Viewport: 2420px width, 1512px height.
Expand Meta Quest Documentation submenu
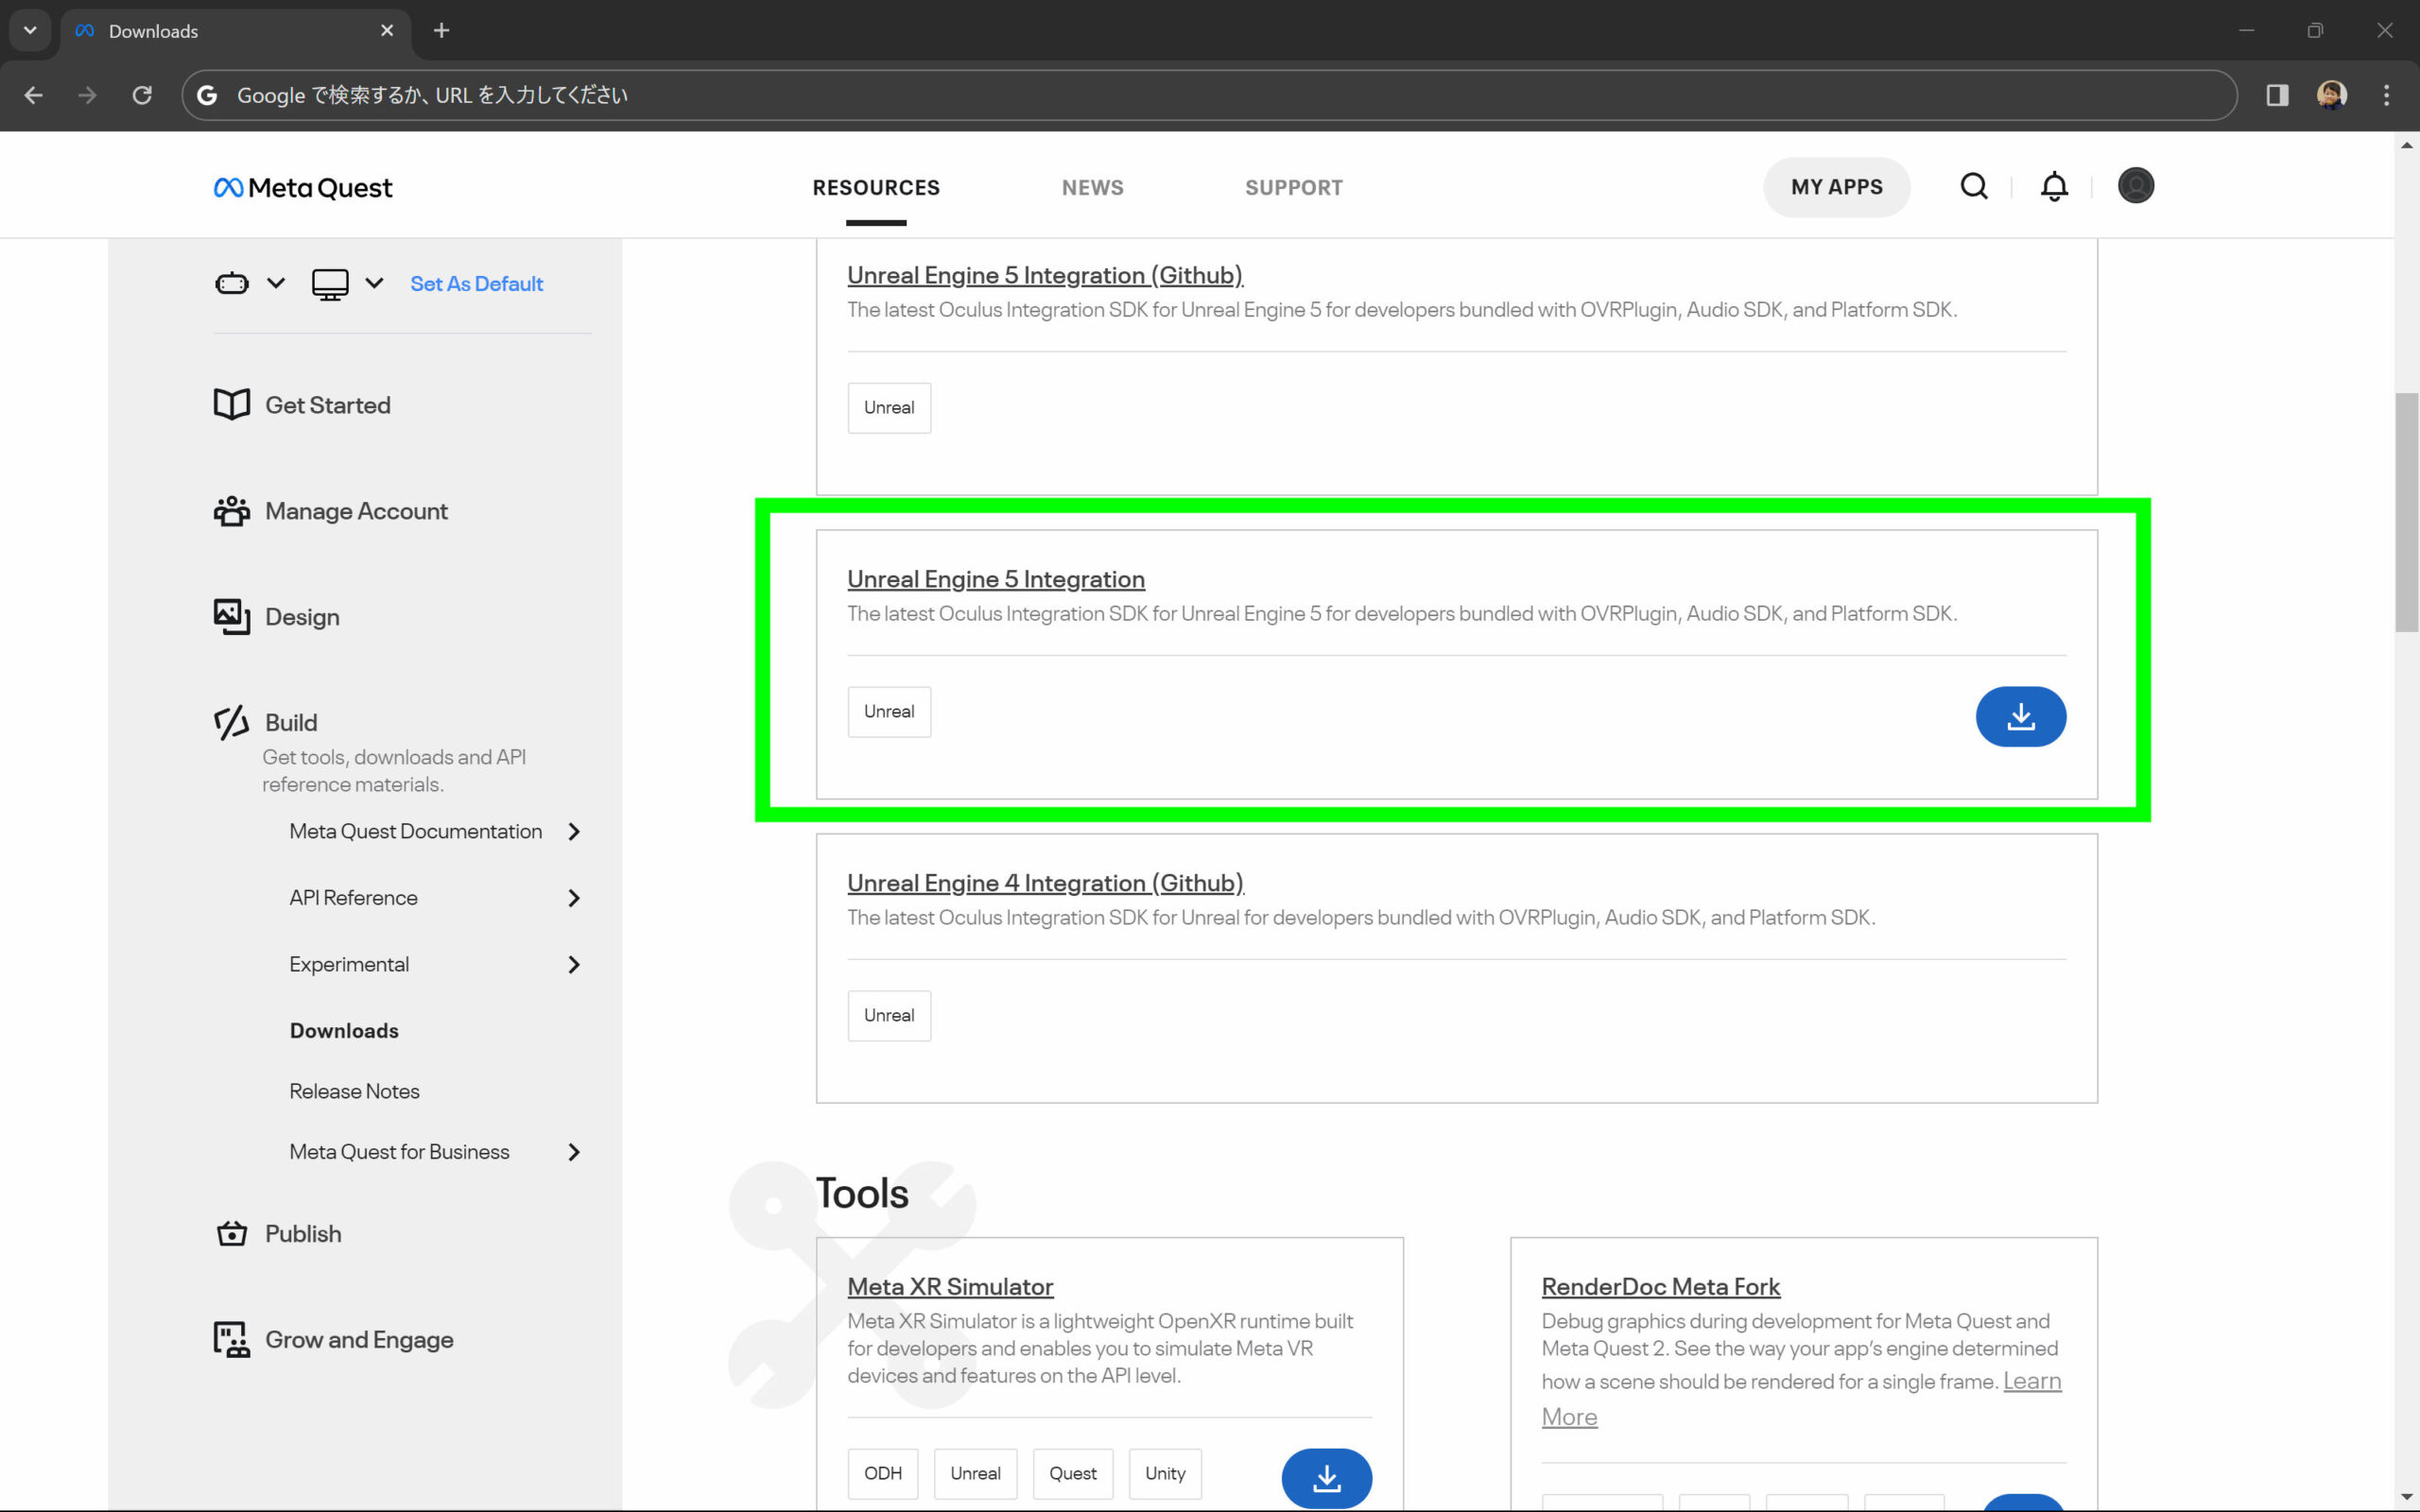[x=573, y=832]
